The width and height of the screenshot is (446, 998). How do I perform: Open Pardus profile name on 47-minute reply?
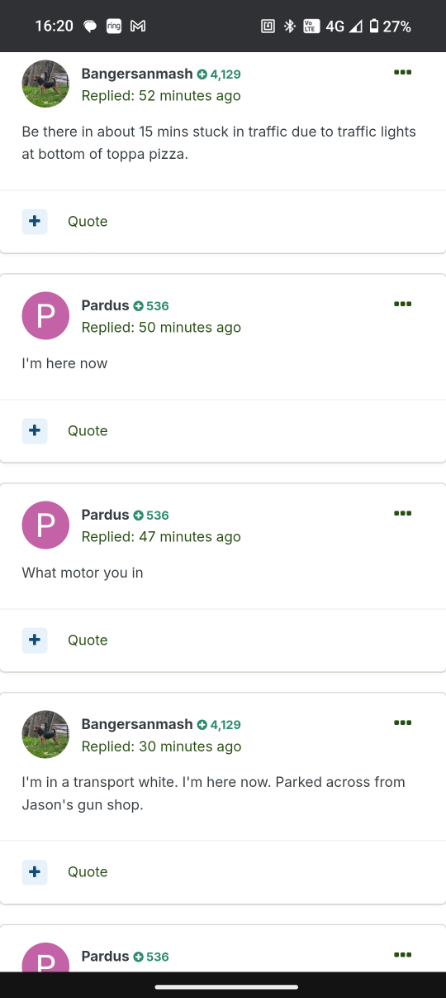[105, 514]
